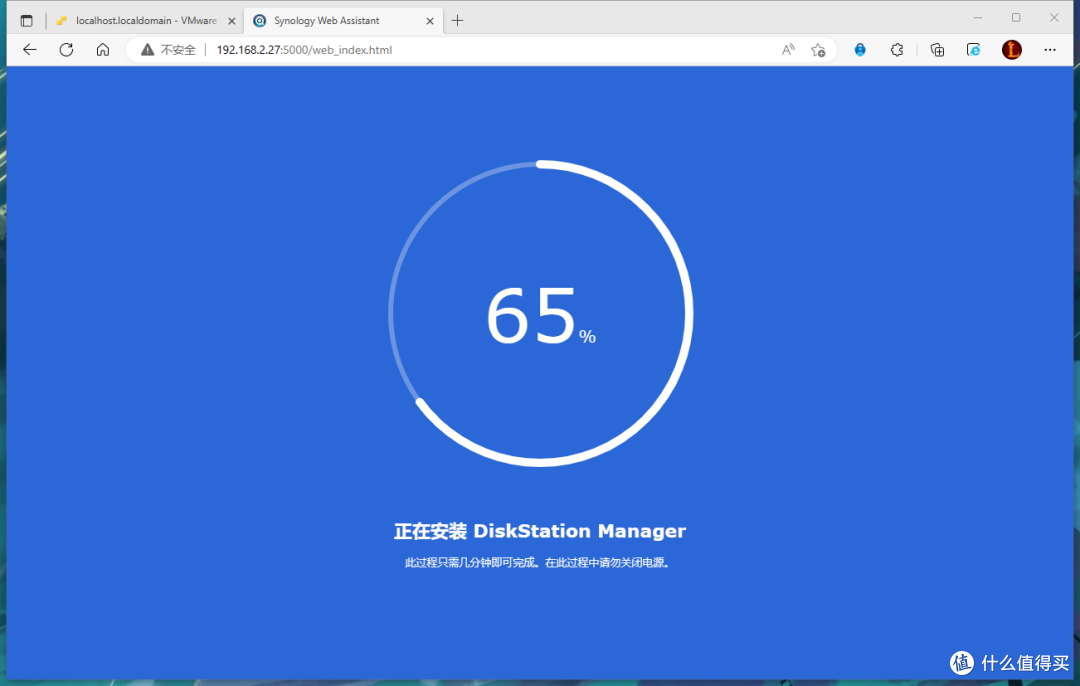Open Browser essentials icon
This screenshot has height=686, width=1080.
click(x=973, y=49)
